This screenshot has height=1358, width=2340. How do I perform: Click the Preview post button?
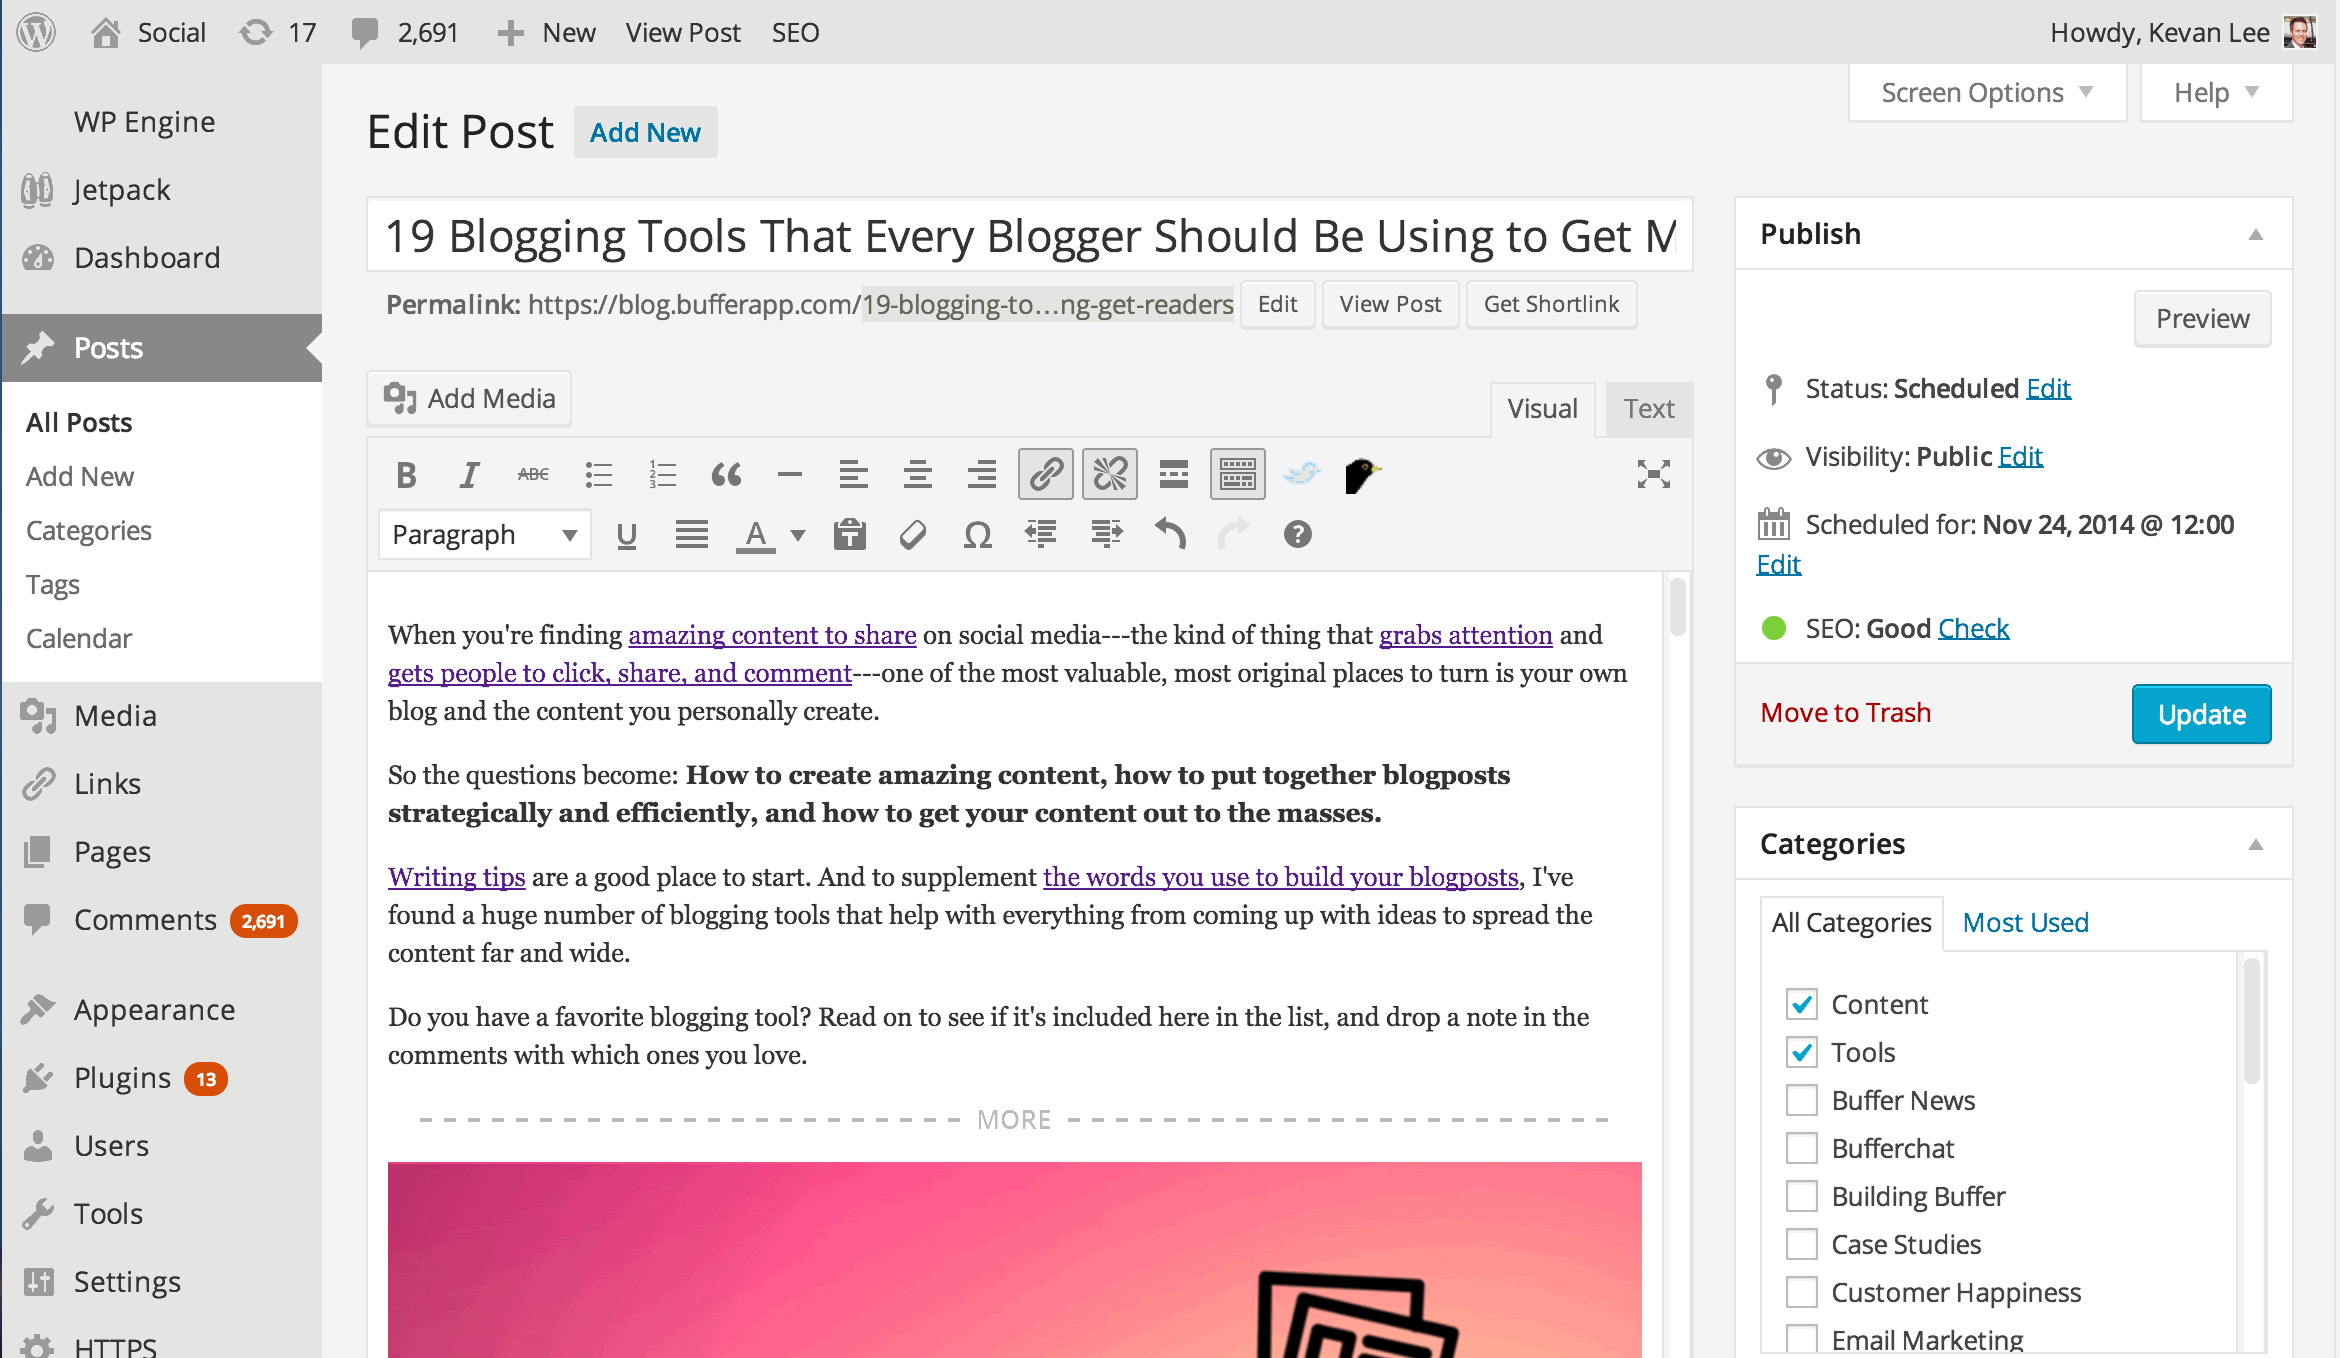point(2201,317)
